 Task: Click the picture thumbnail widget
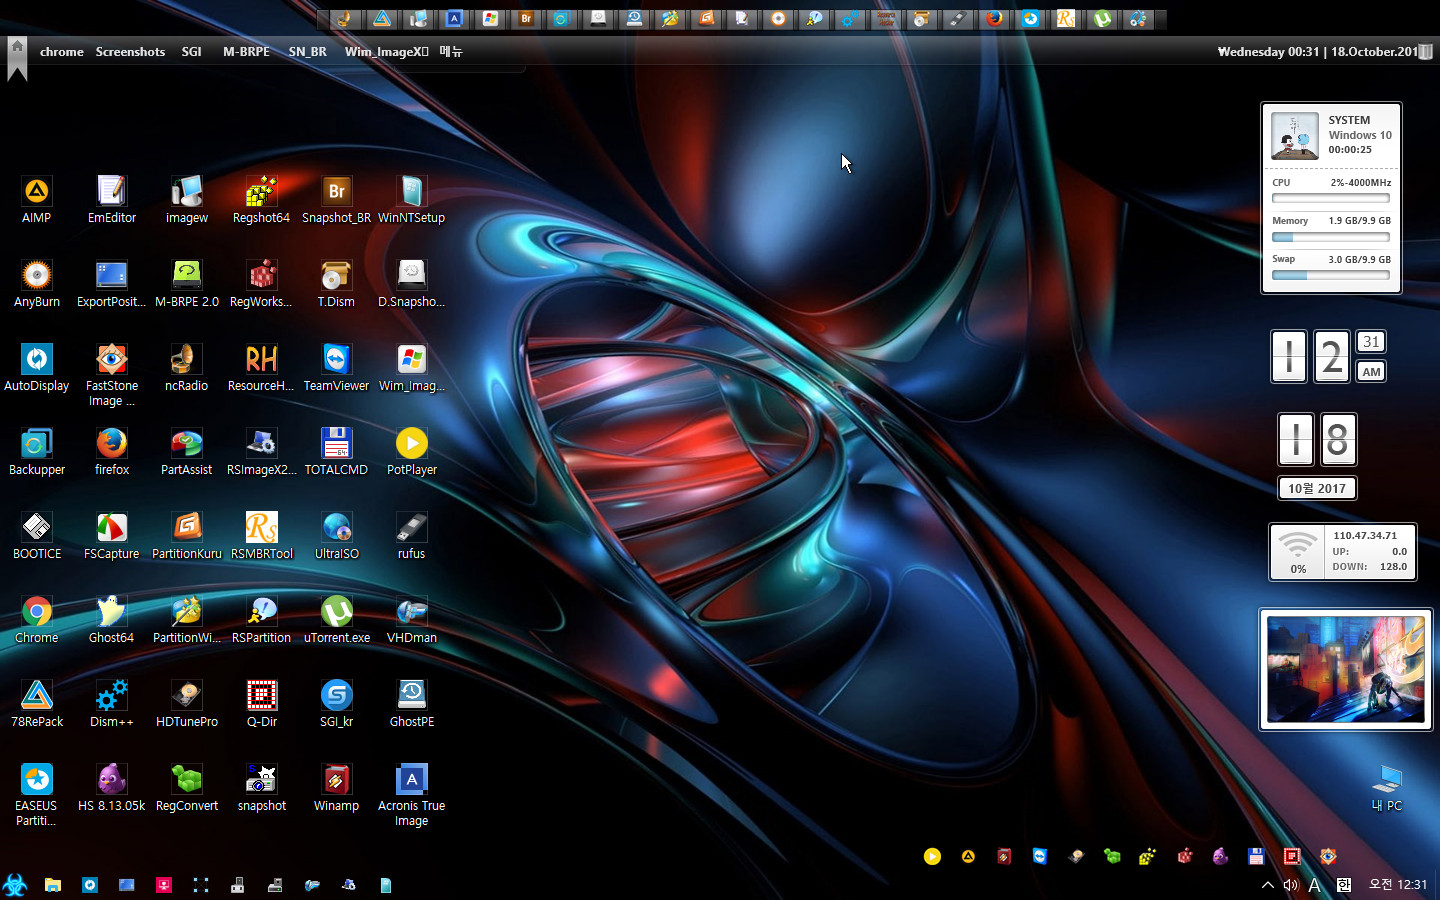tap(1346, 669)
